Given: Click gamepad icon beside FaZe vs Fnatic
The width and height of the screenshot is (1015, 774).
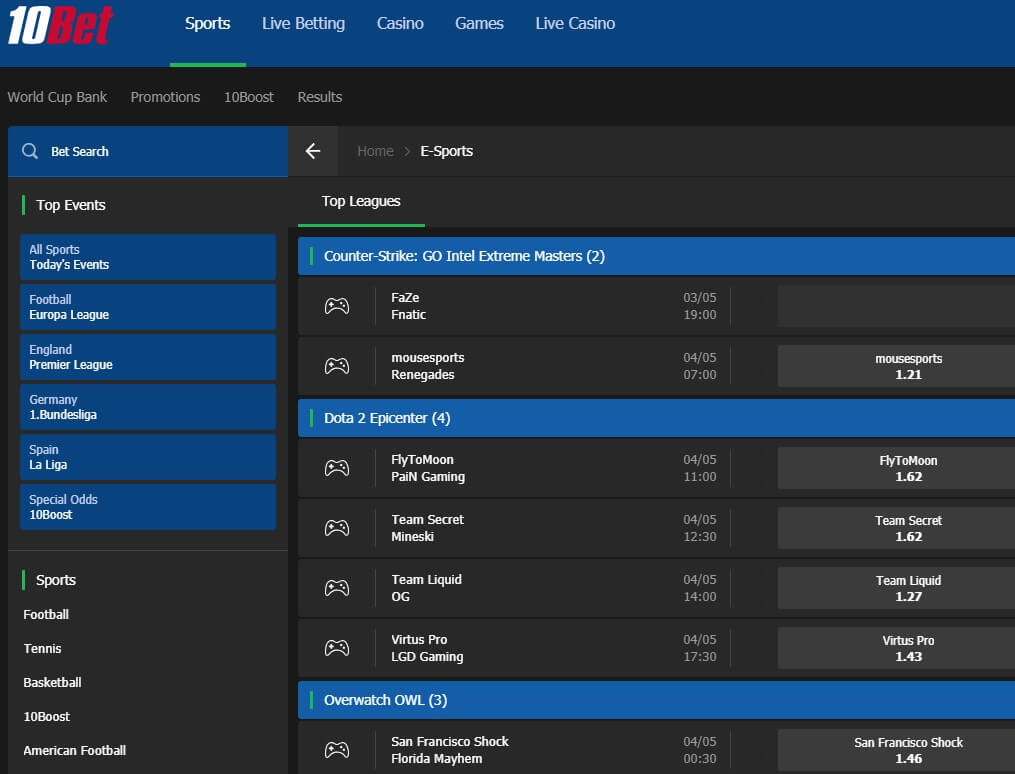Looking at the screenshot, I should click(337, 306).
